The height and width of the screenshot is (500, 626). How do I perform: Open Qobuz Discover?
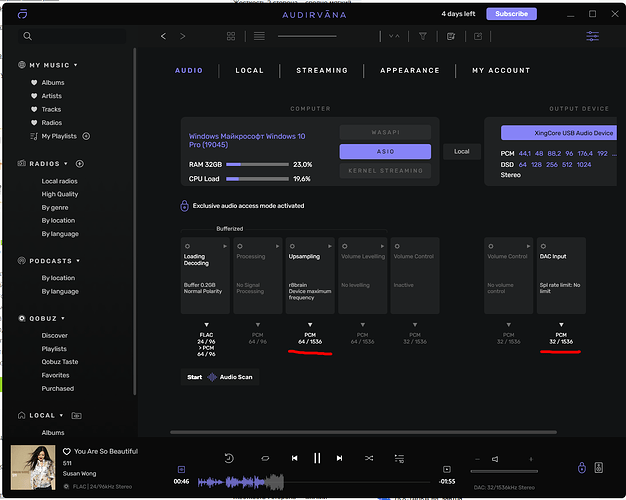[x=54, y=336]
